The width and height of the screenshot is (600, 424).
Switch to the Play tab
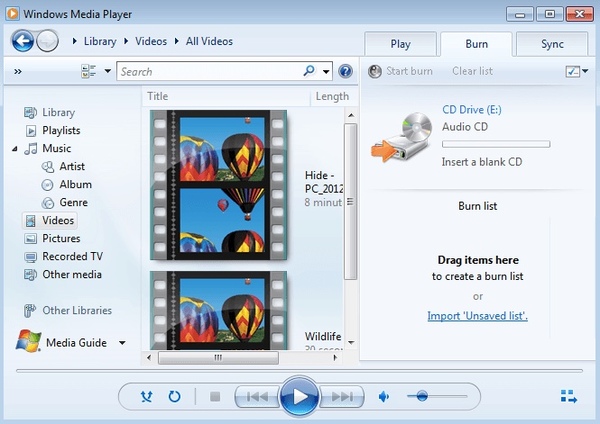point(400,44)
